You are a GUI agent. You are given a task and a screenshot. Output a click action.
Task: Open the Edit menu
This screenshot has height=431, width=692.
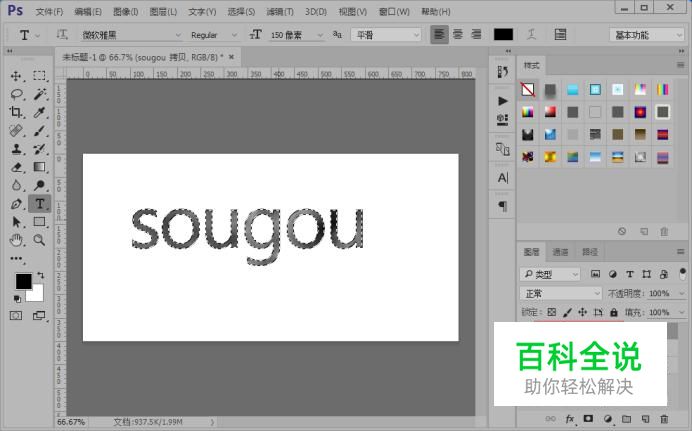click(88, 11)
